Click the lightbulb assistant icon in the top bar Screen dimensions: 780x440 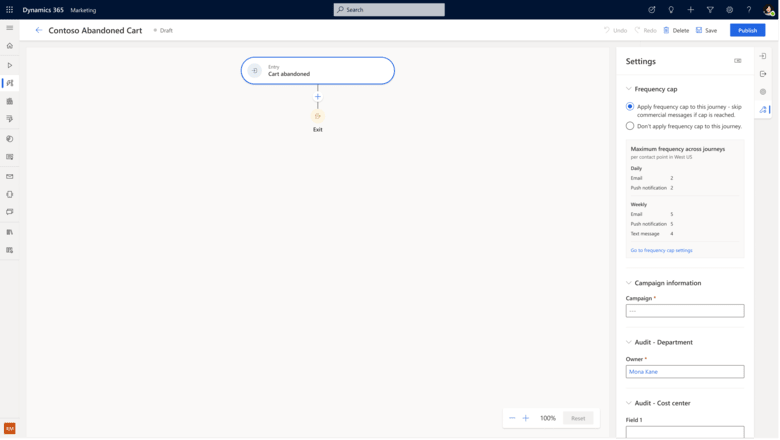click(x=671, y=9)
